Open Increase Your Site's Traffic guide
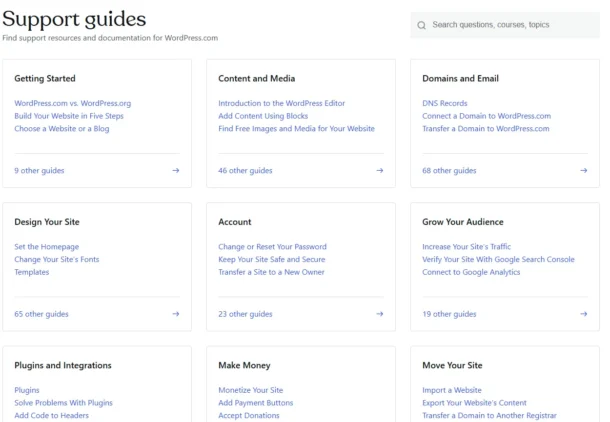The height and width of the screenshot is (422, 610). (466, 247)
